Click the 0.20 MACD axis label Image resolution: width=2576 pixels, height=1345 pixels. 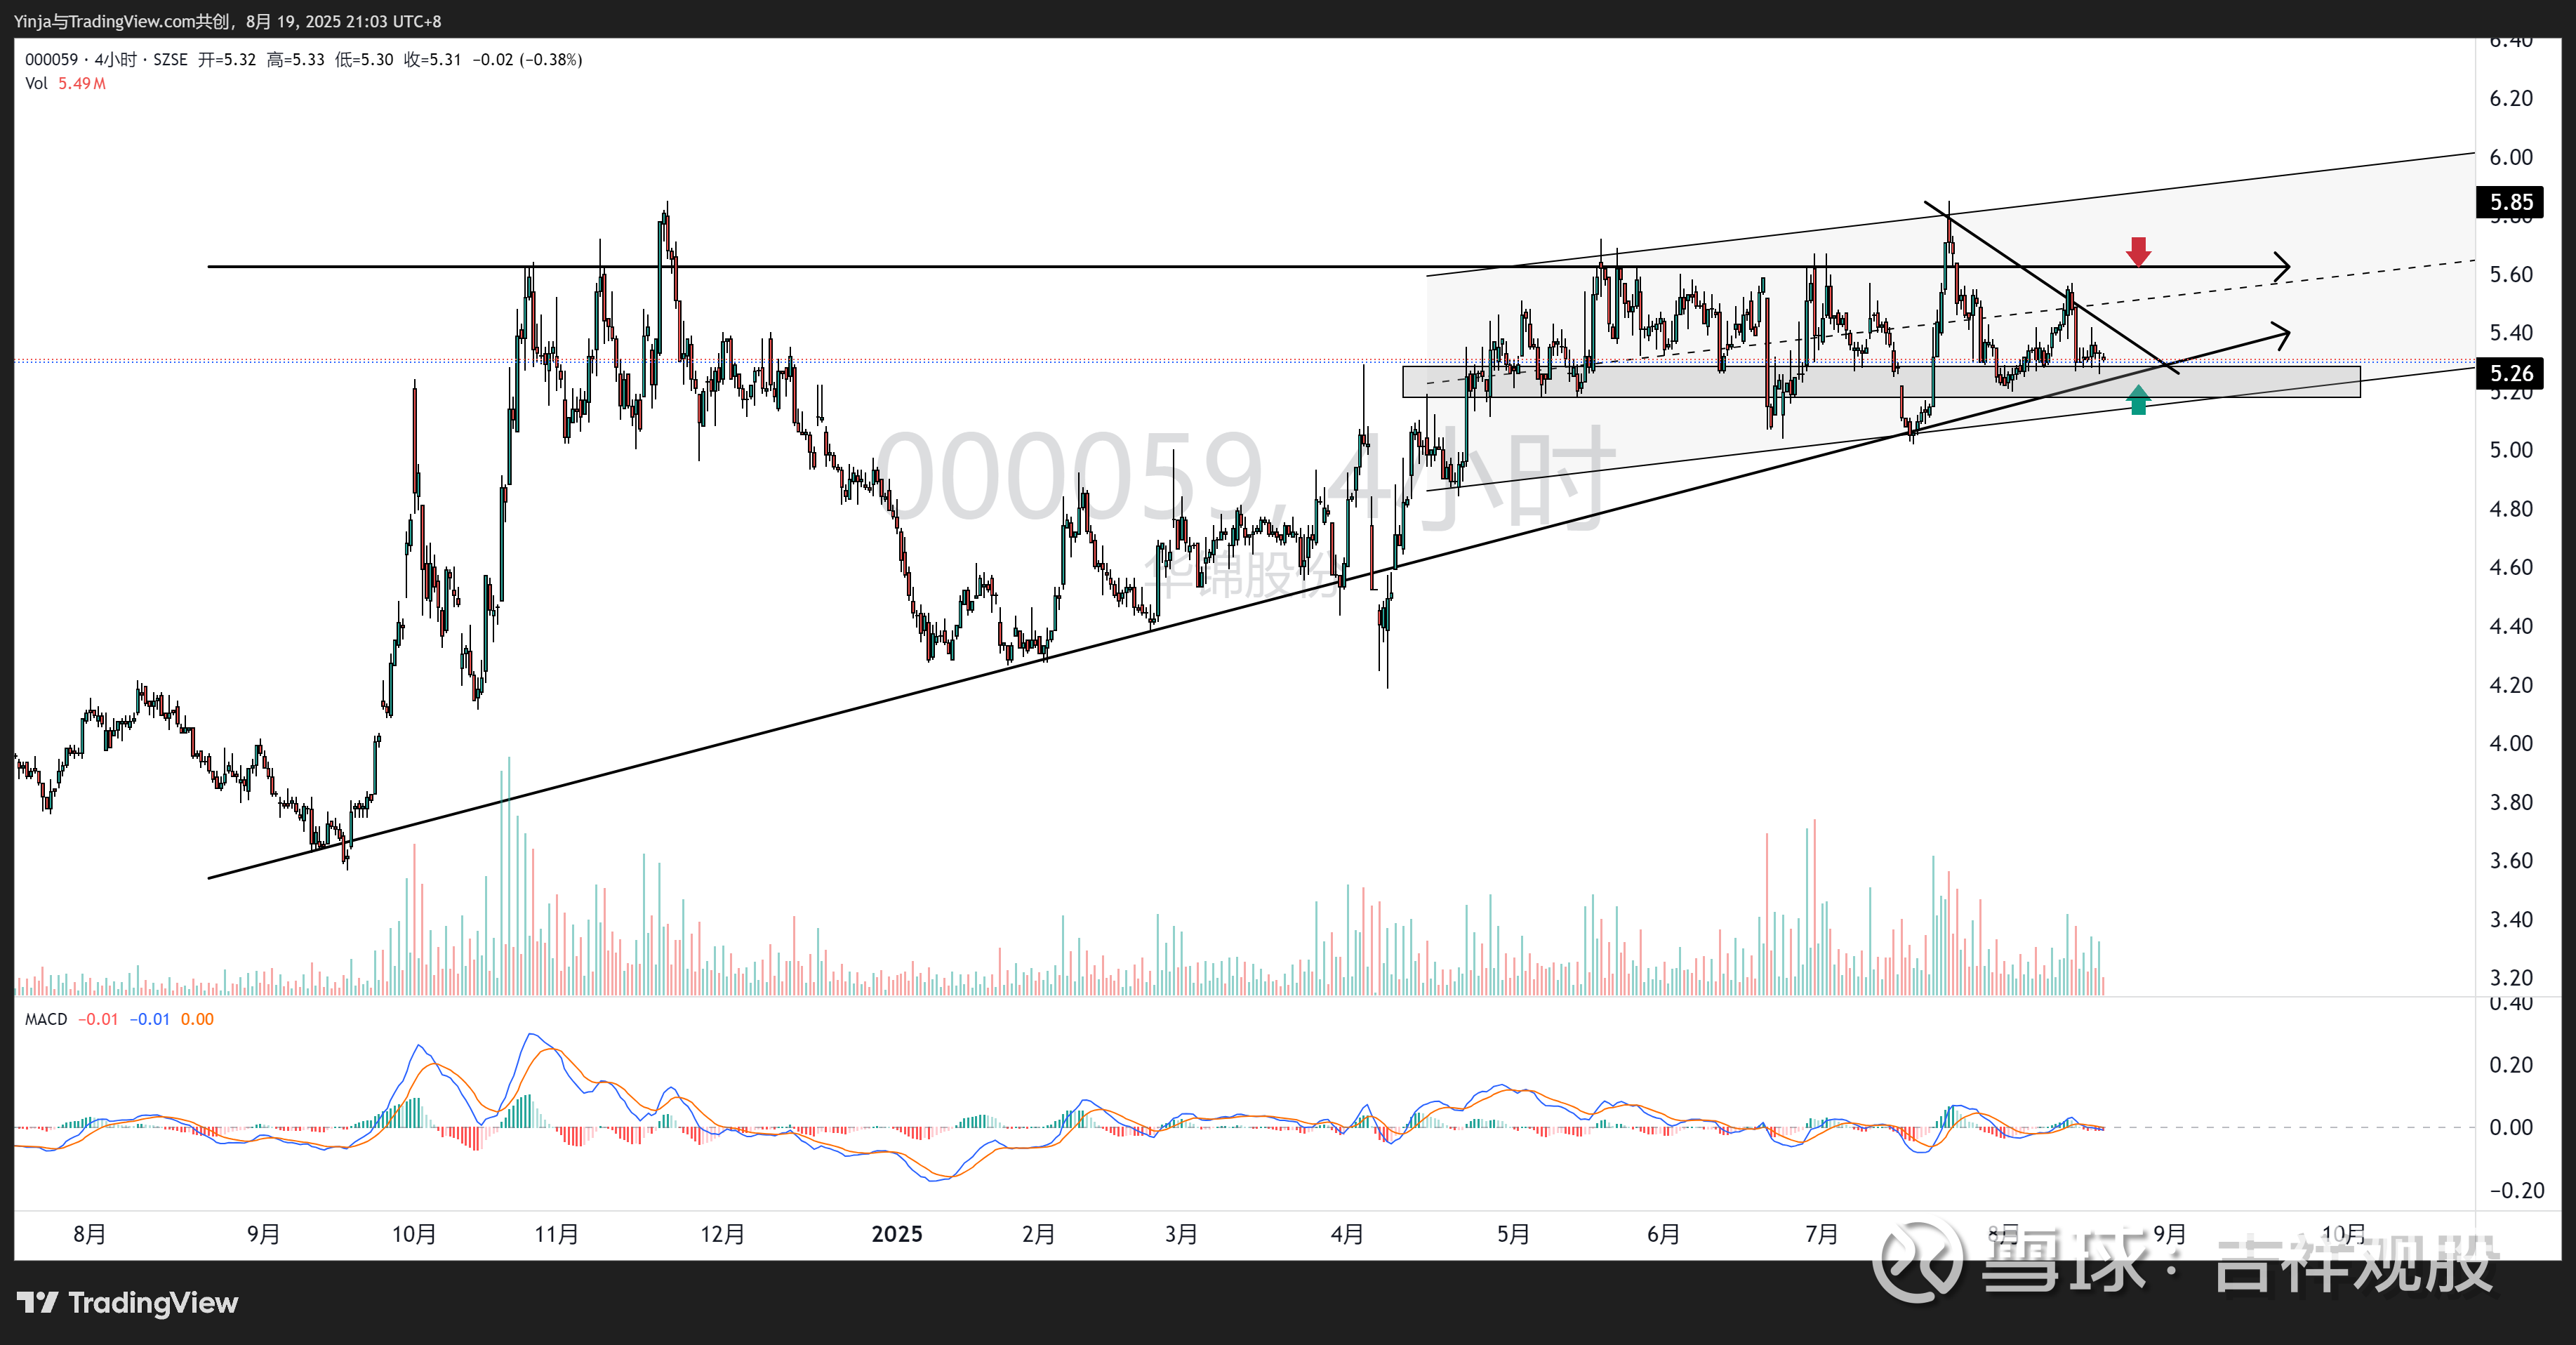pos(2511,1065)
